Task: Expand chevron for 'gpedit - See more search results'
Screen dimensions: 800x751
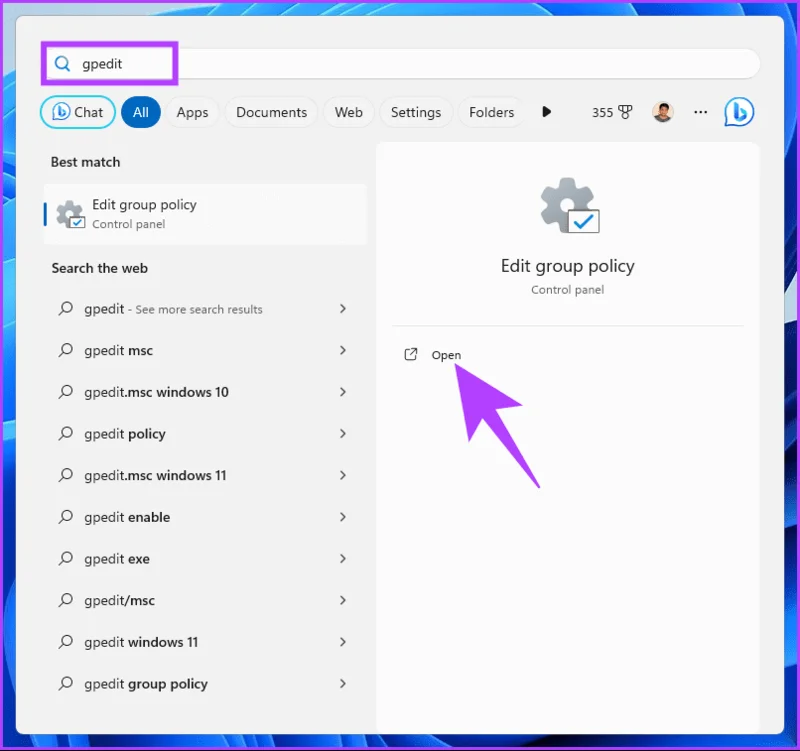Action: pyautogui.click(x=343, y=309)
